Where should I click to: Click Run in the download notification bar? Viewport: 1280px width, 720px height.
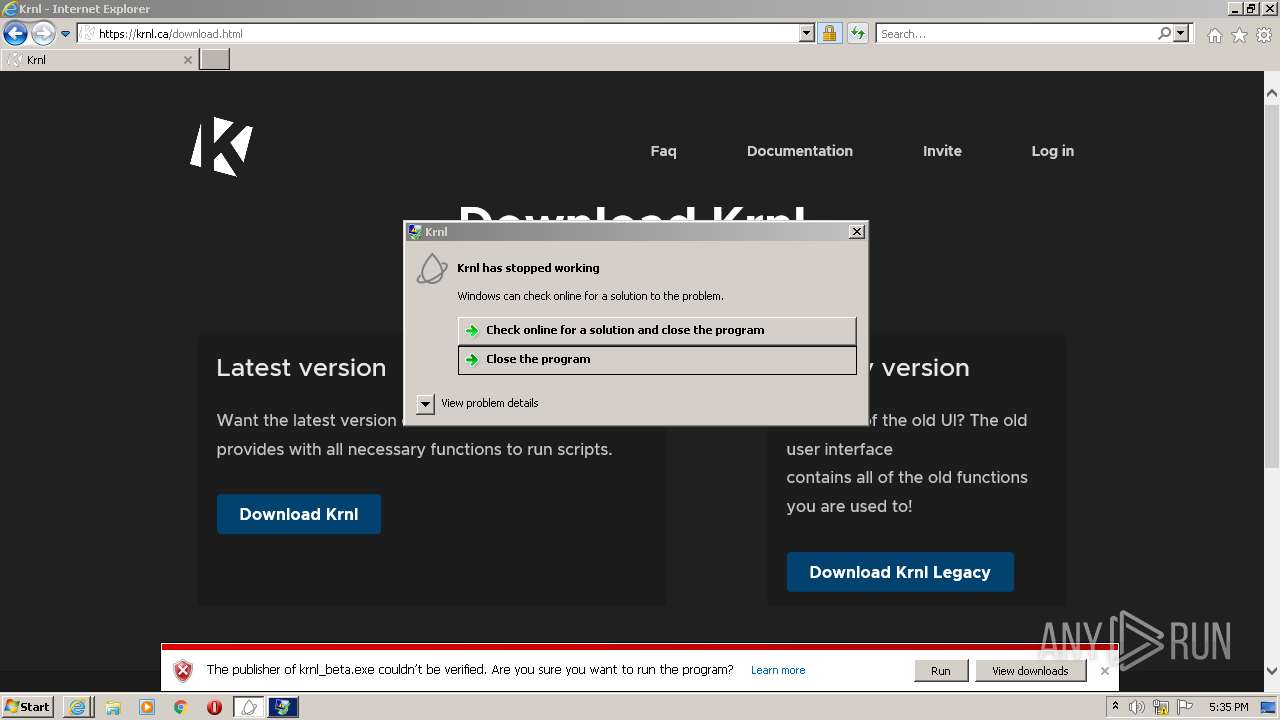pos(941,671)
